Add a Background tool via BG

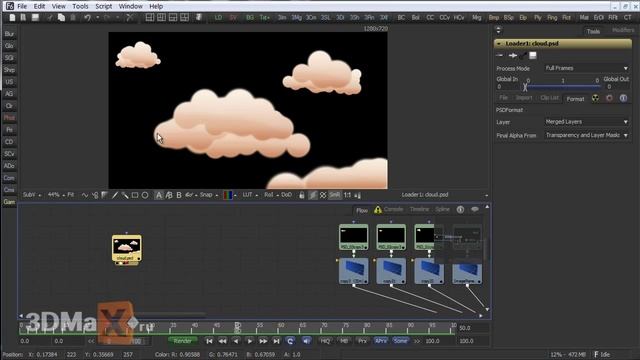coord(250,18)
